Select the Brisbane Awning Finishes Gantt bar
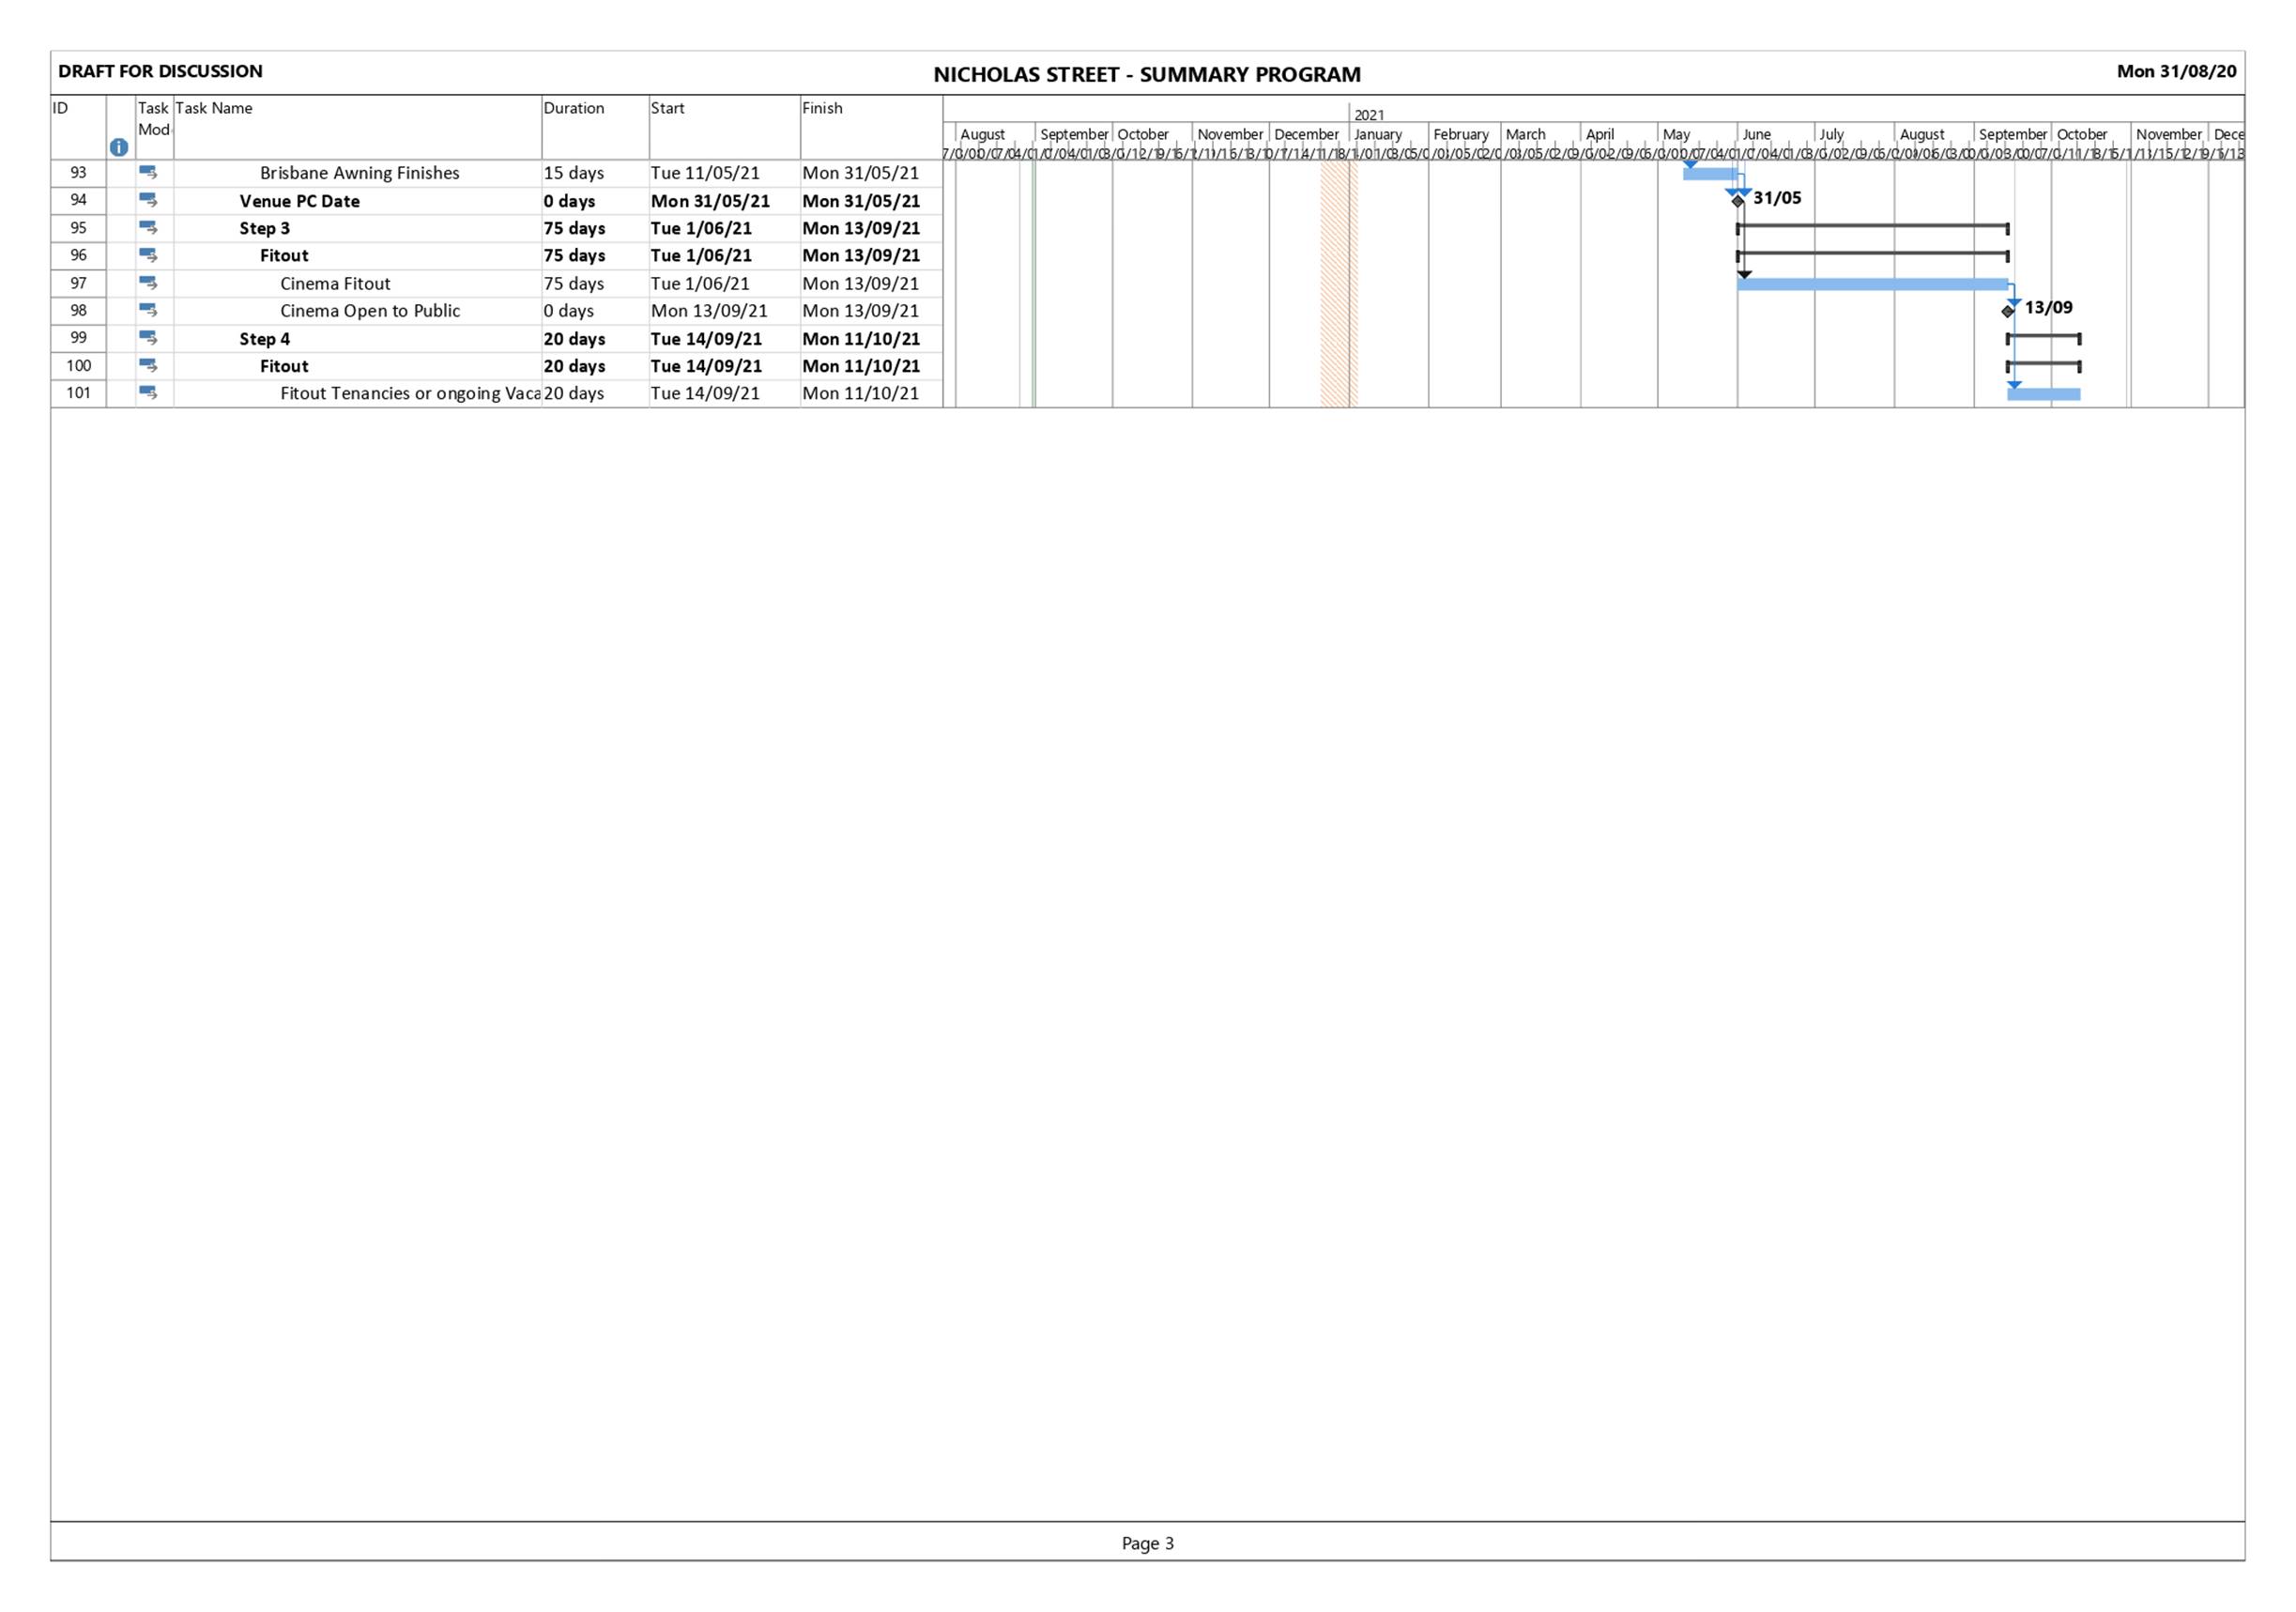This screenshot has height=1612, width=2296. [1710, 174]
